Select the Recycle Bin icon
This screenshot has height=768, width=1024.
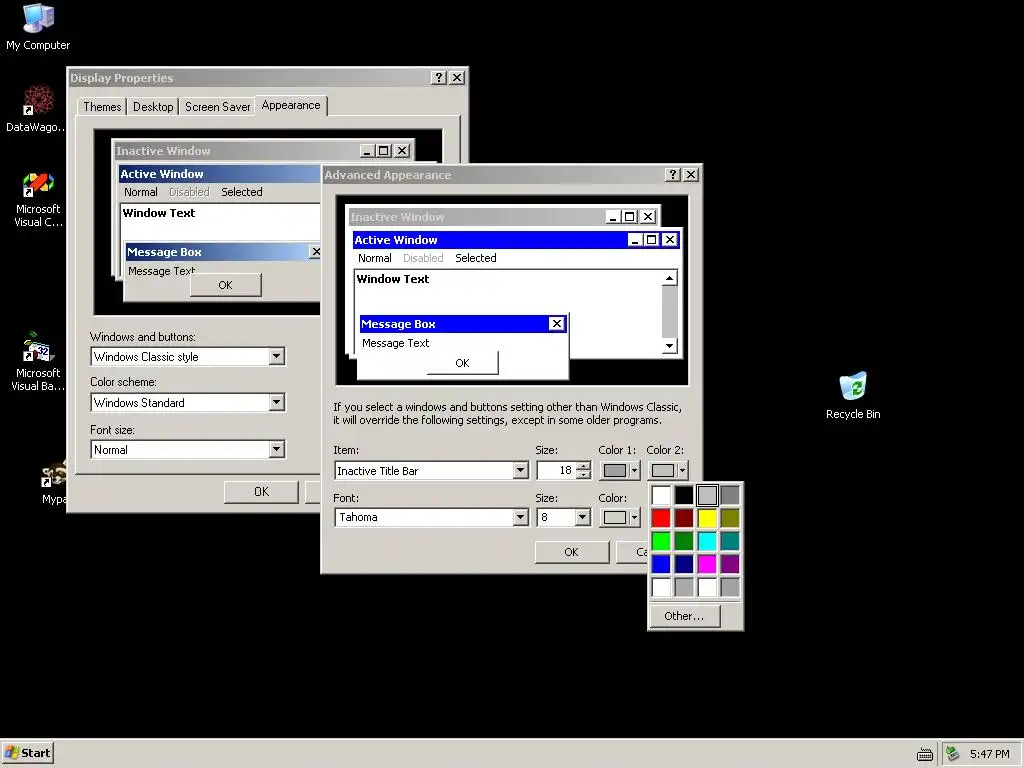tap(853, 396)
